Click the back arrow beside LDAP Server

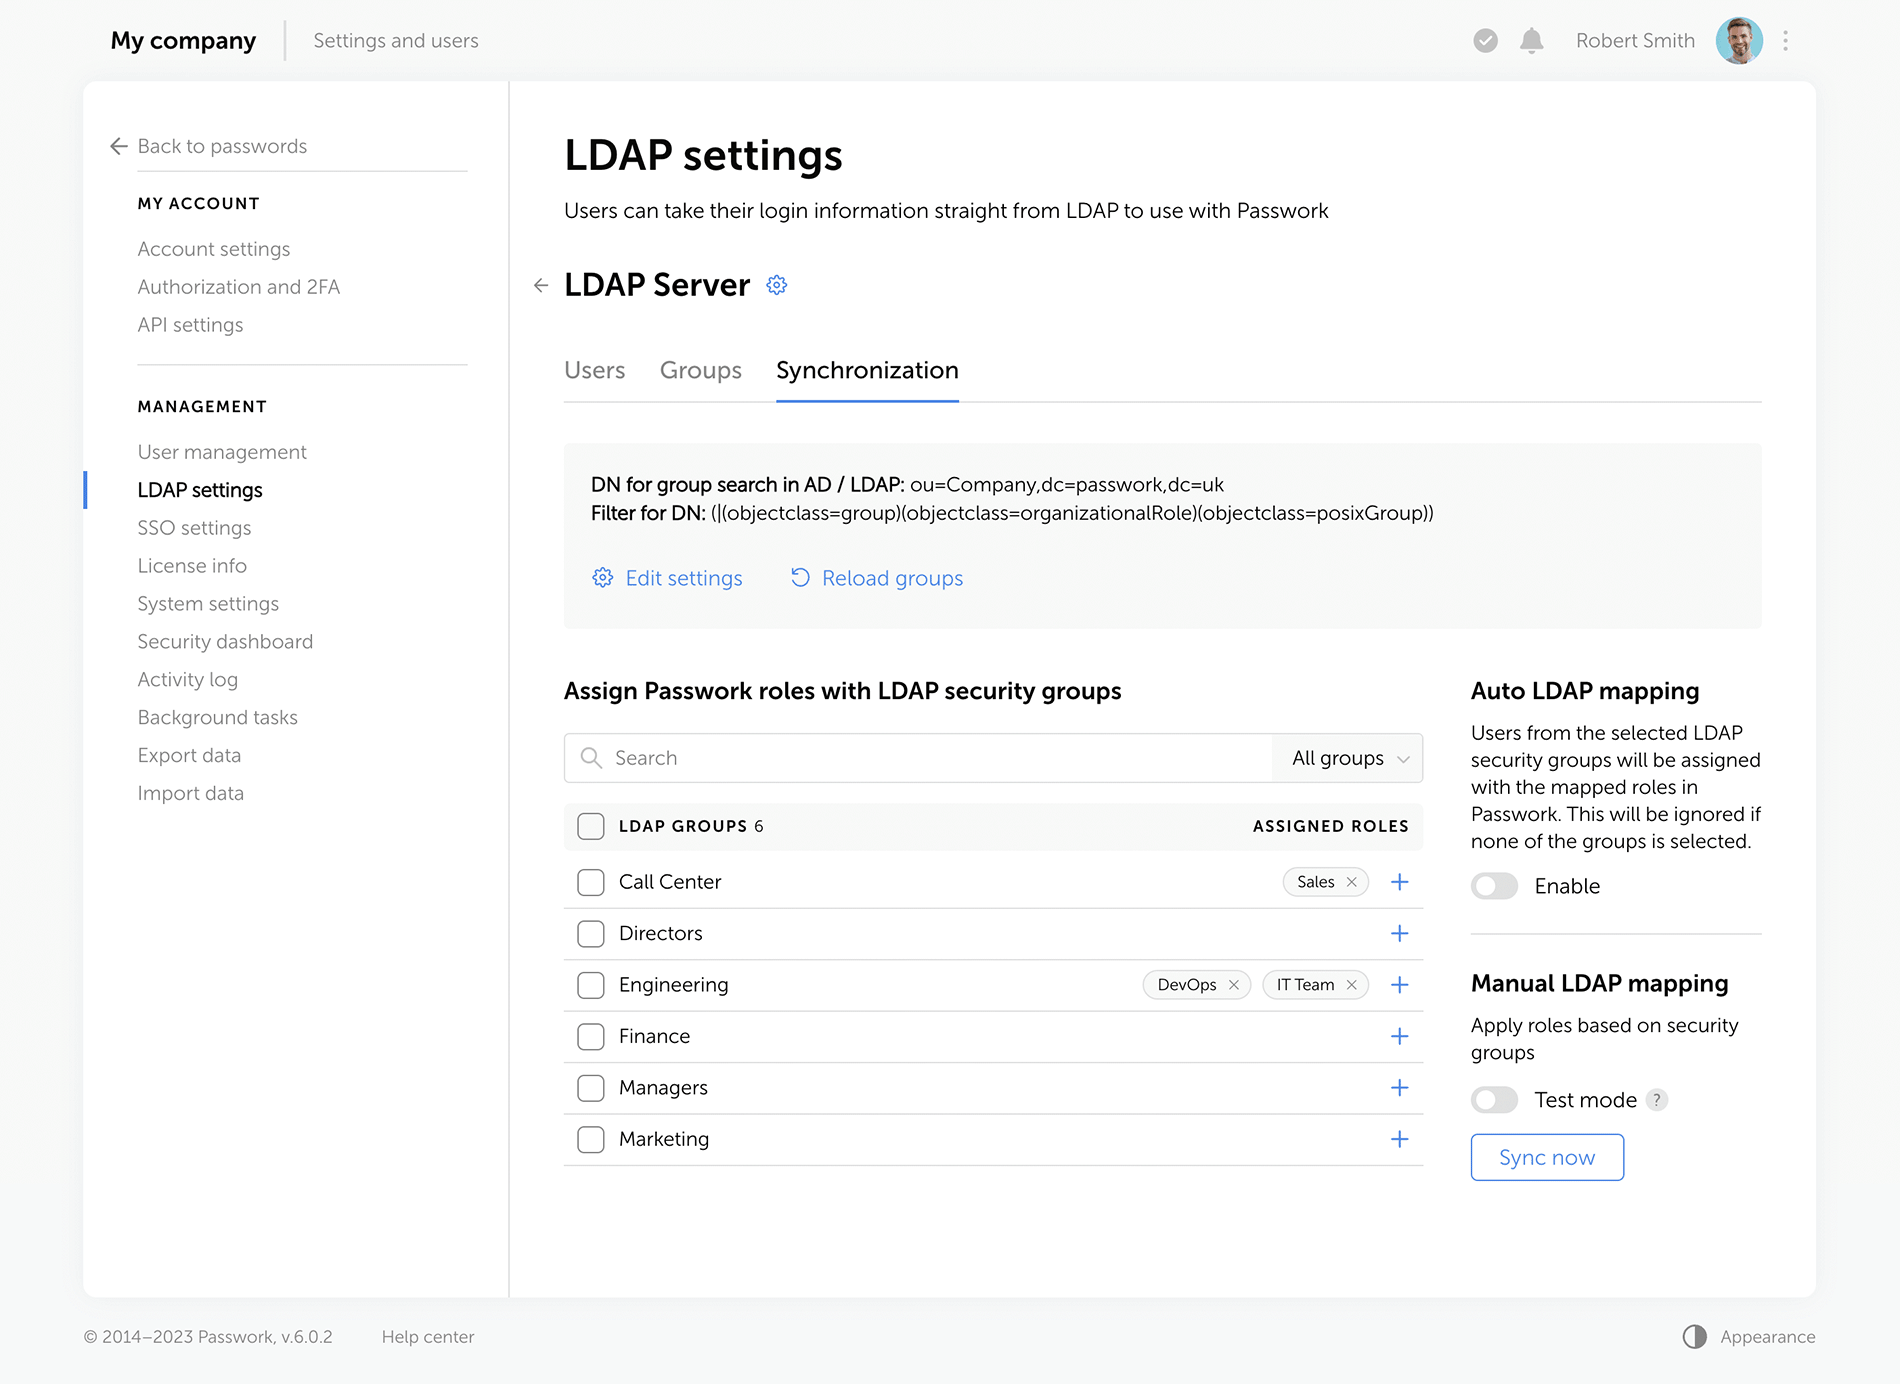tap(541, 285)
